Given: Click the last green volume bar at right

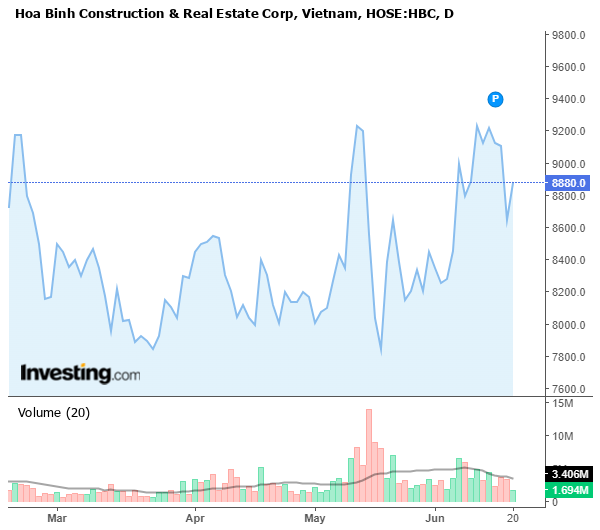Looking at the screenshot, I should [512, 495].
